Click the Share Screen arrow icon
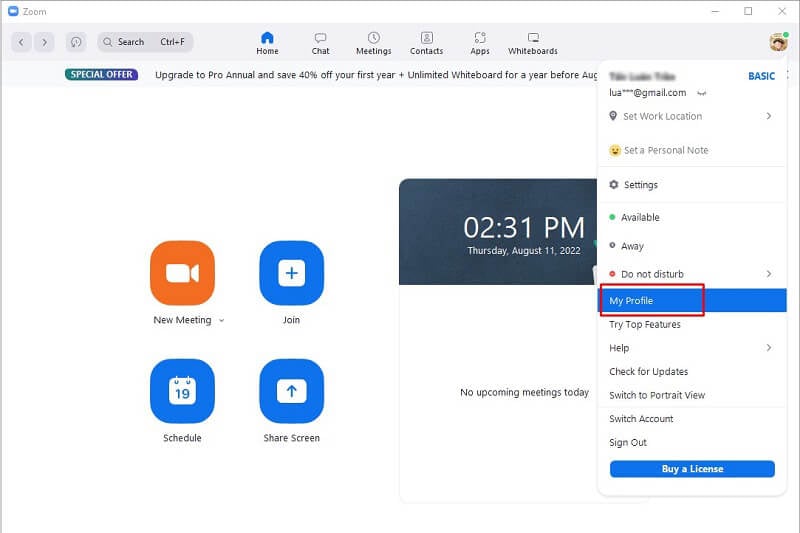Viewport: 800px width, 533px height. tap(291, 391)
